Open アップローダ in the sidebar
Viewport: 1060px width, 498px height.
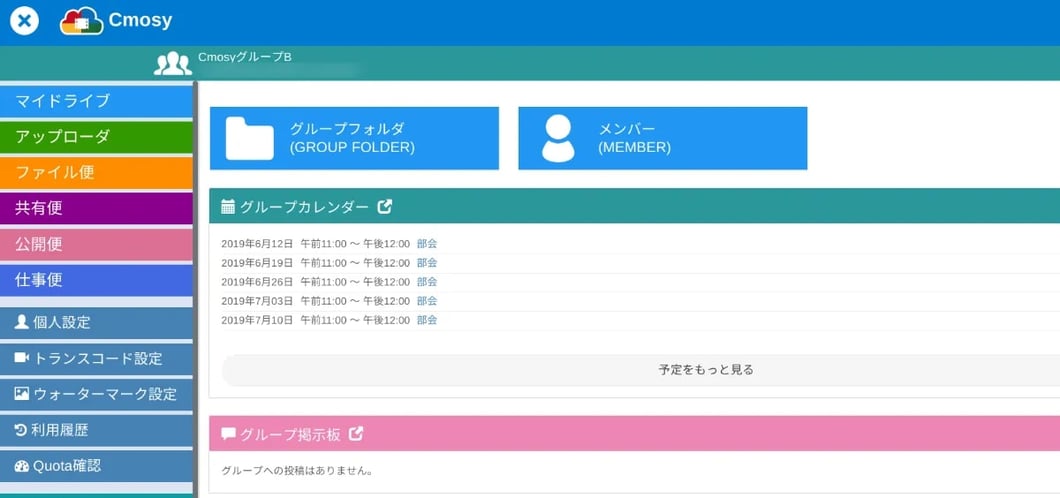tap(96, 137)
